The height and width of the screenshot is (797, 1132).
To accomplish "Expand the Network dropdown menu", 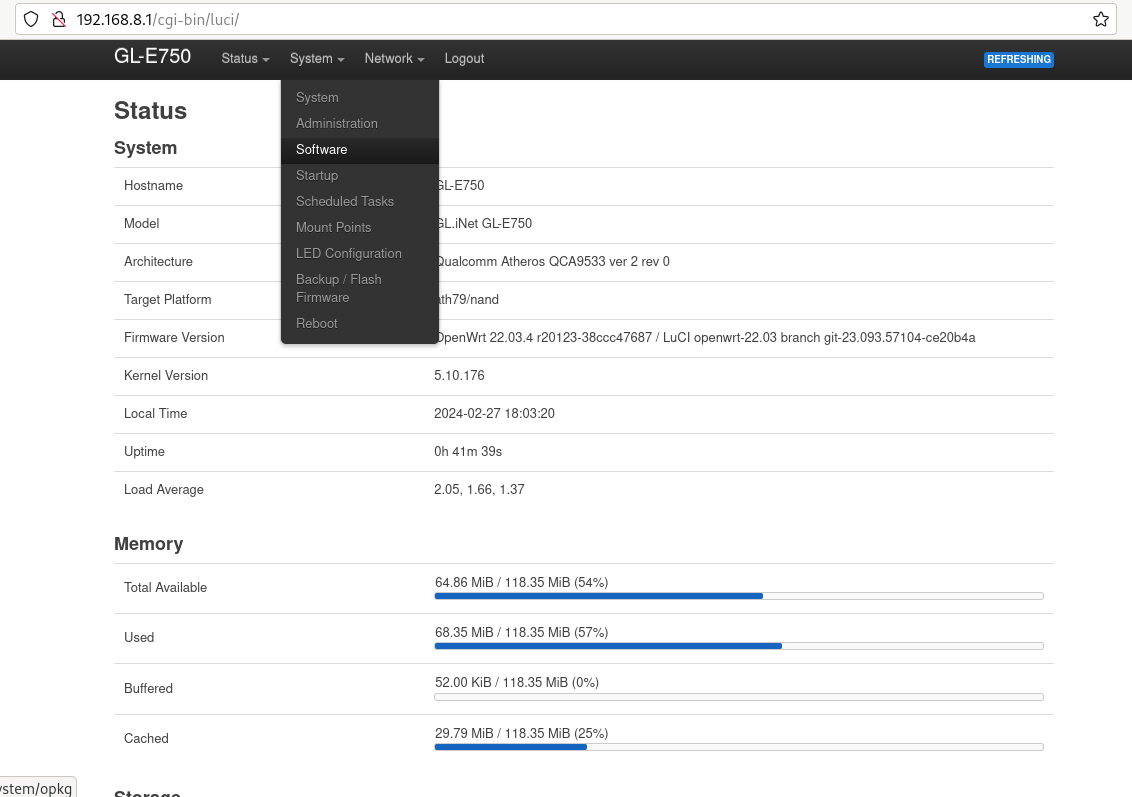I will click(x=394, y=59).
